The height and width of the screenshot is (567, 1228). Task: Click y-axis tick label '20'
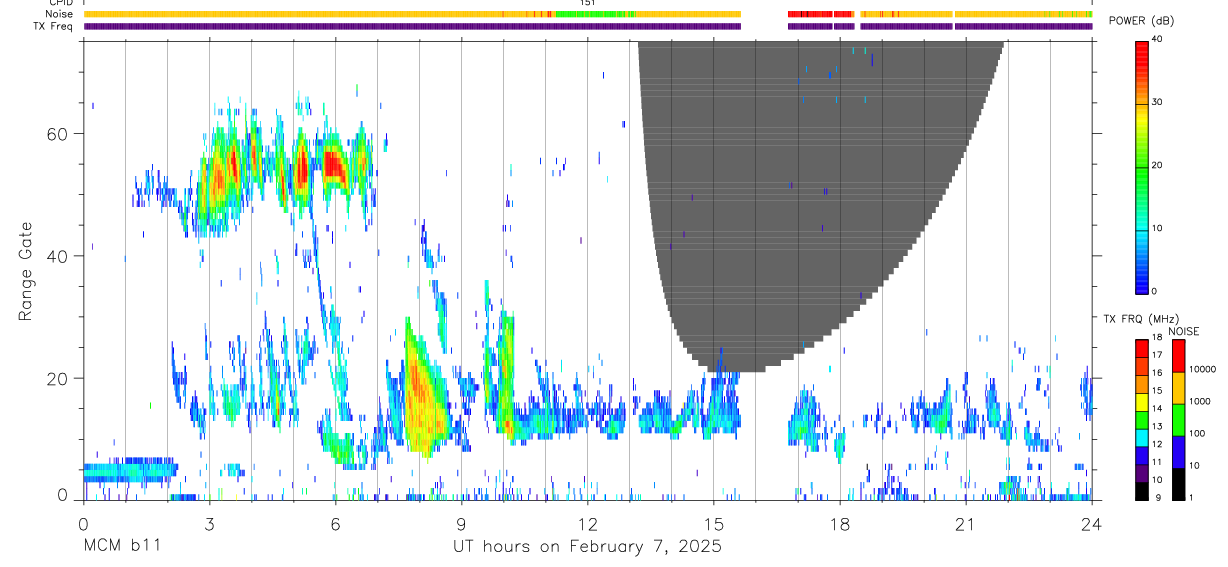click(57, 379)
